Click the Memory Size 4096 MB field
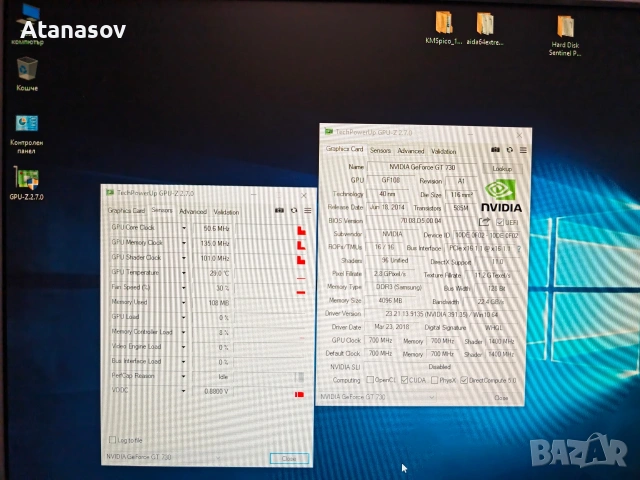 click(390, 300)
